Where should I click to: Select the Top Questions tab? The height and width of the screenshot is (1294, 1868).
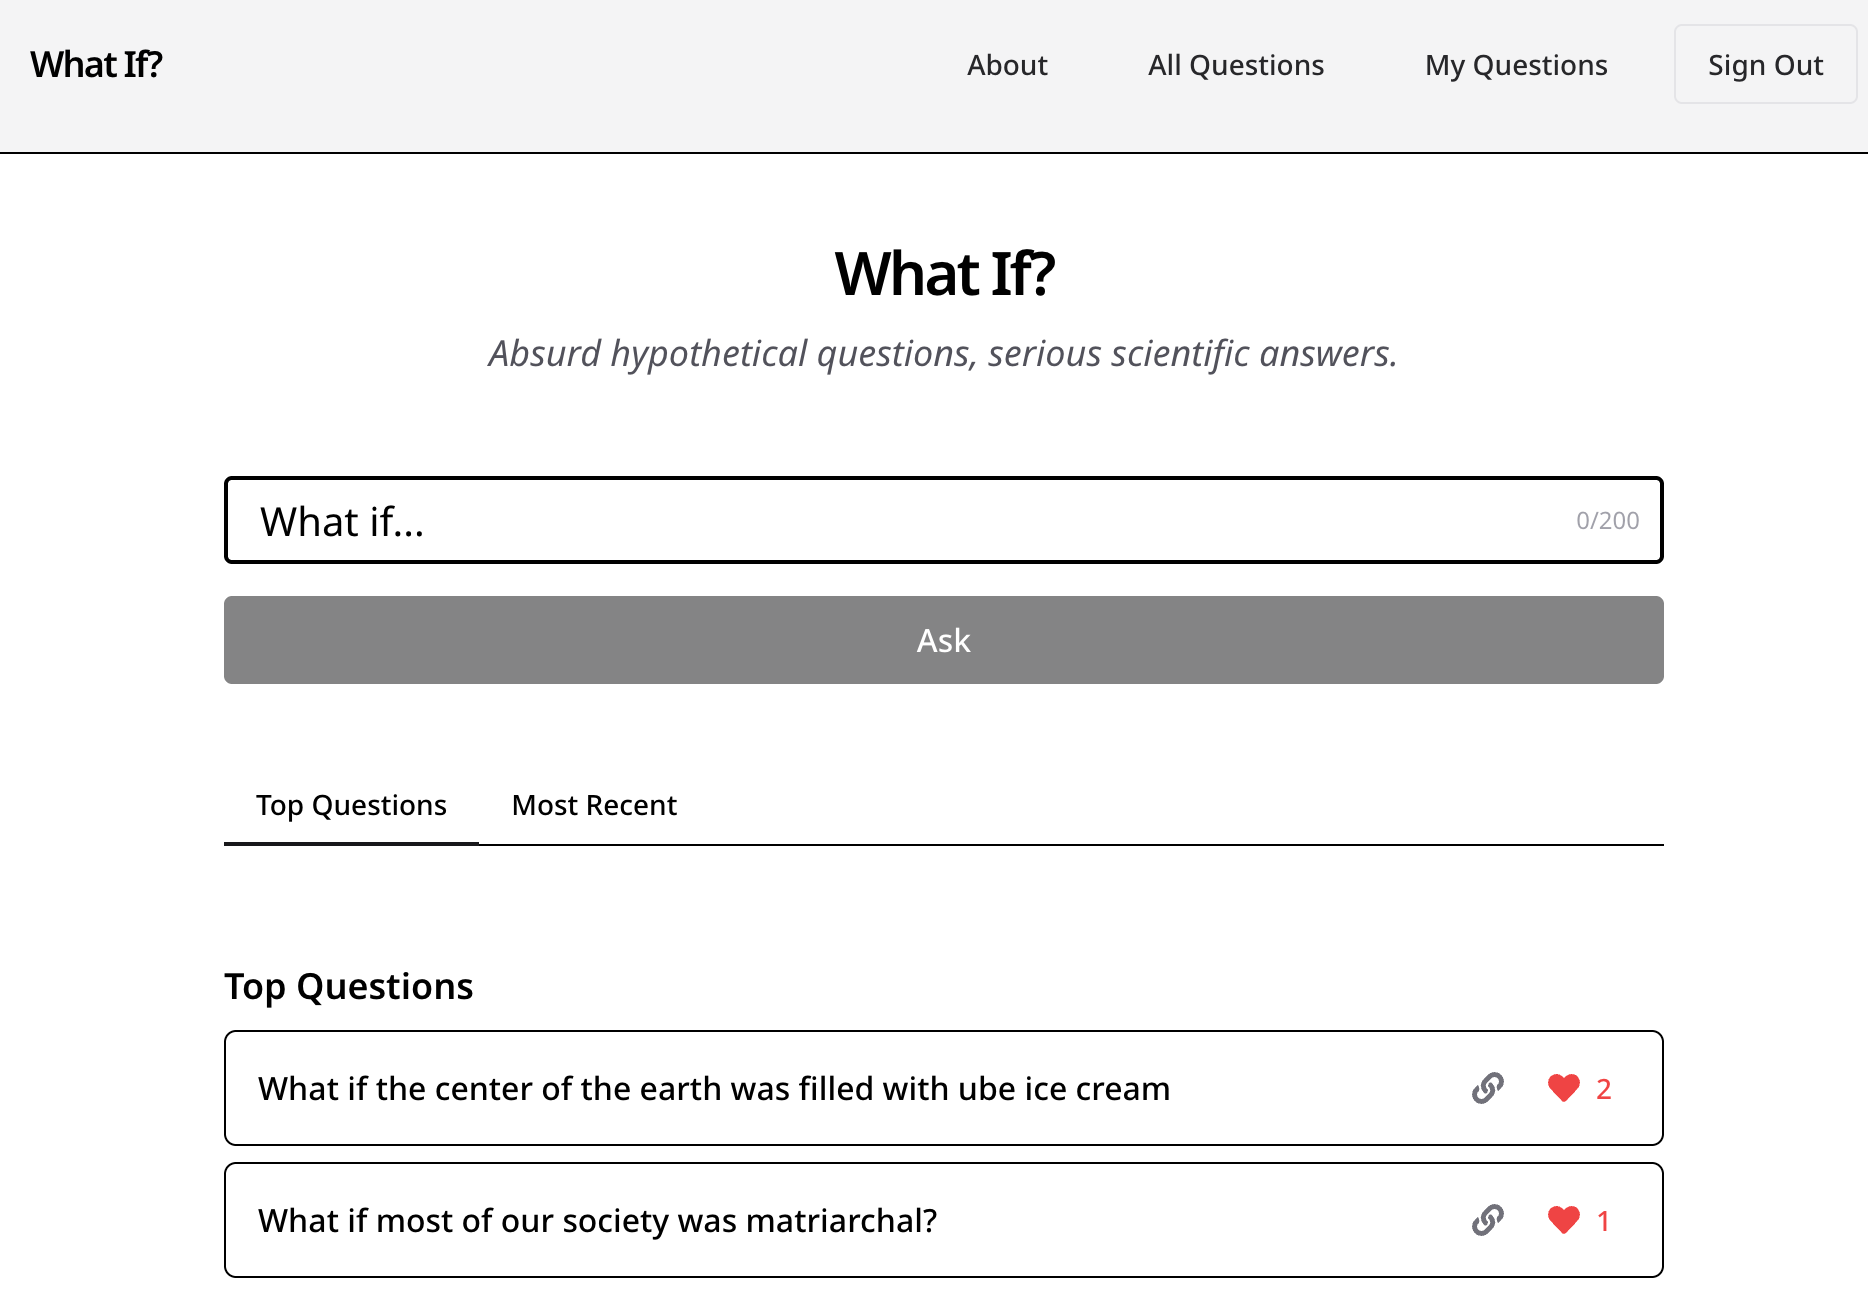coord(351,806)
